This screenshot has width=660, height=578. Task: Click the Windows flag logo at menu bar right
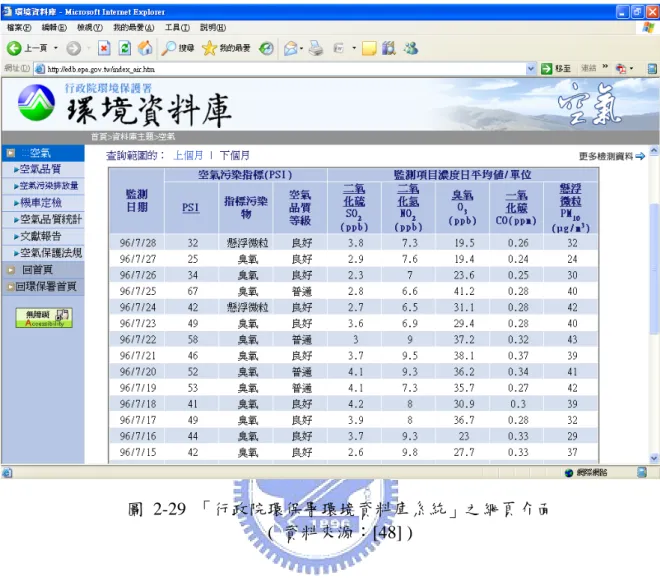pos(649,28)
